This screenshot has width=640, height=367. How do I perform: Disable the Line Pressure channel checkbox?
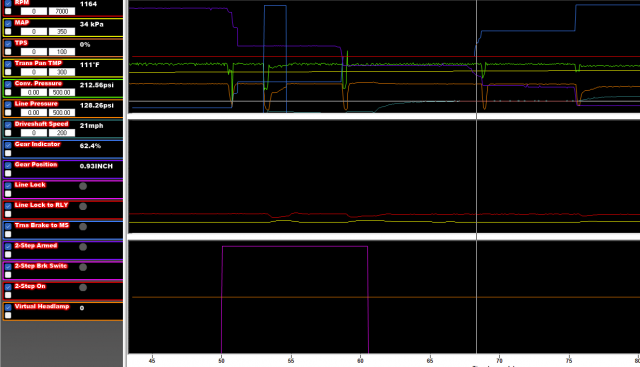[x=8, y=104]
